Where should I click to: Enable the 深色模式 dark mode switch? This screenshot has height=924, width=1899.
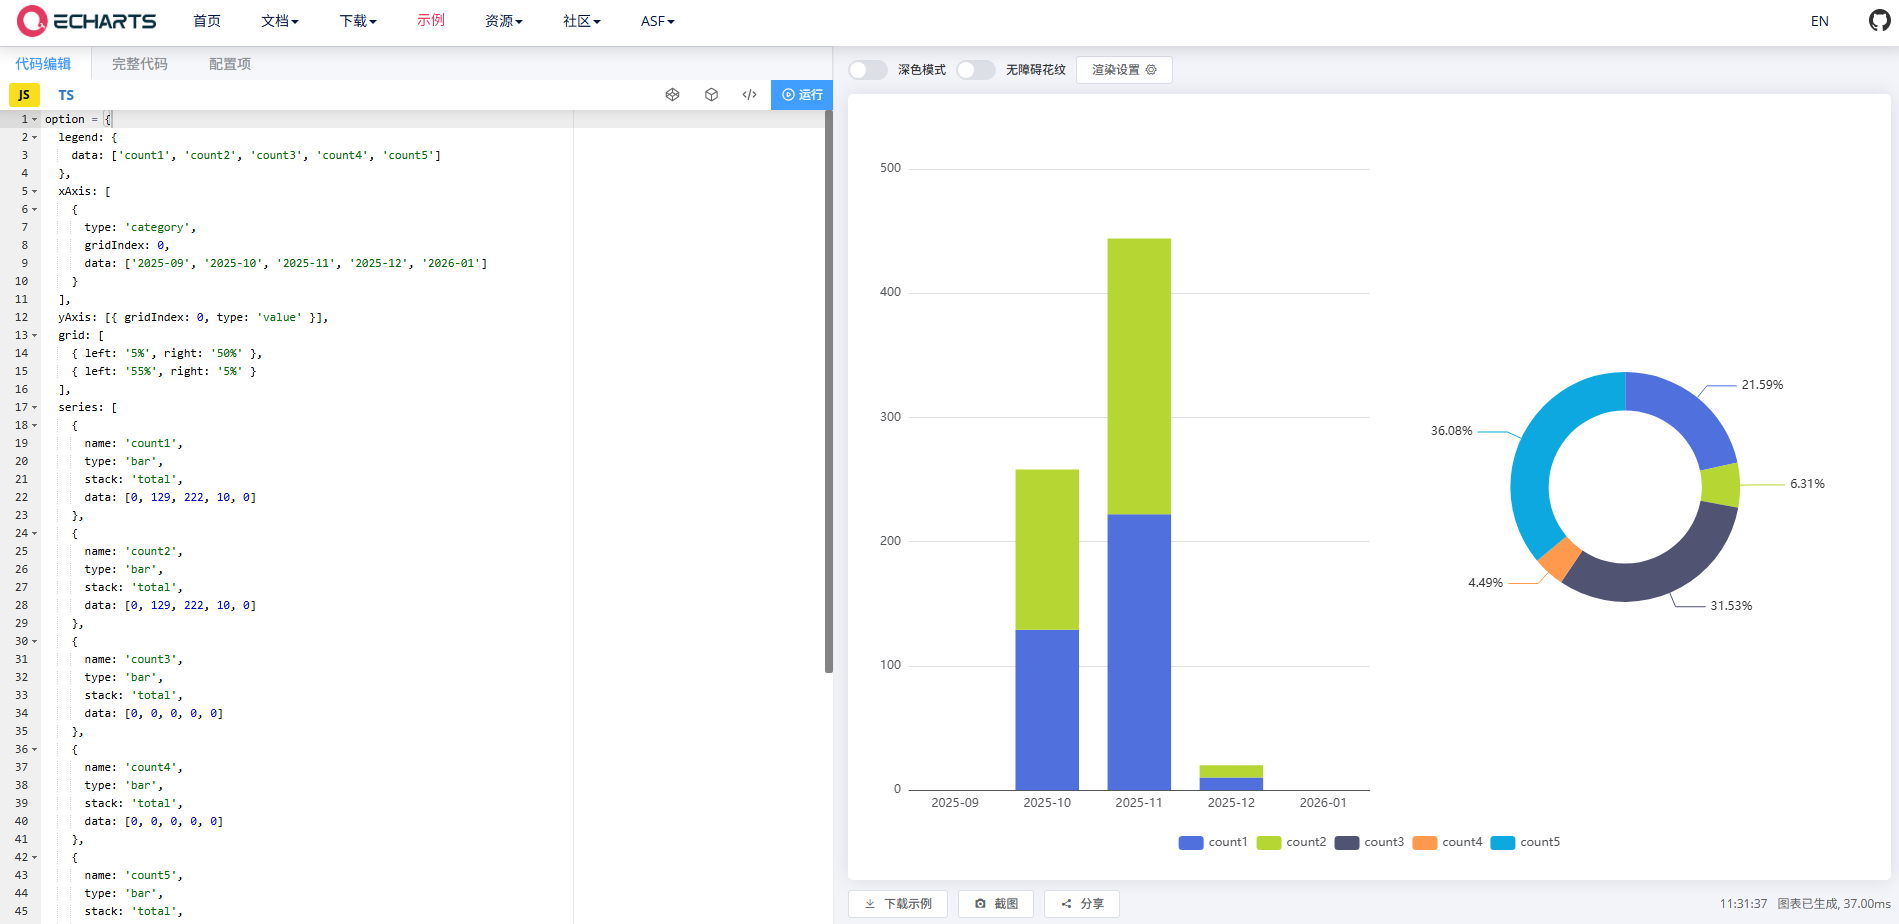coord(867,70)
